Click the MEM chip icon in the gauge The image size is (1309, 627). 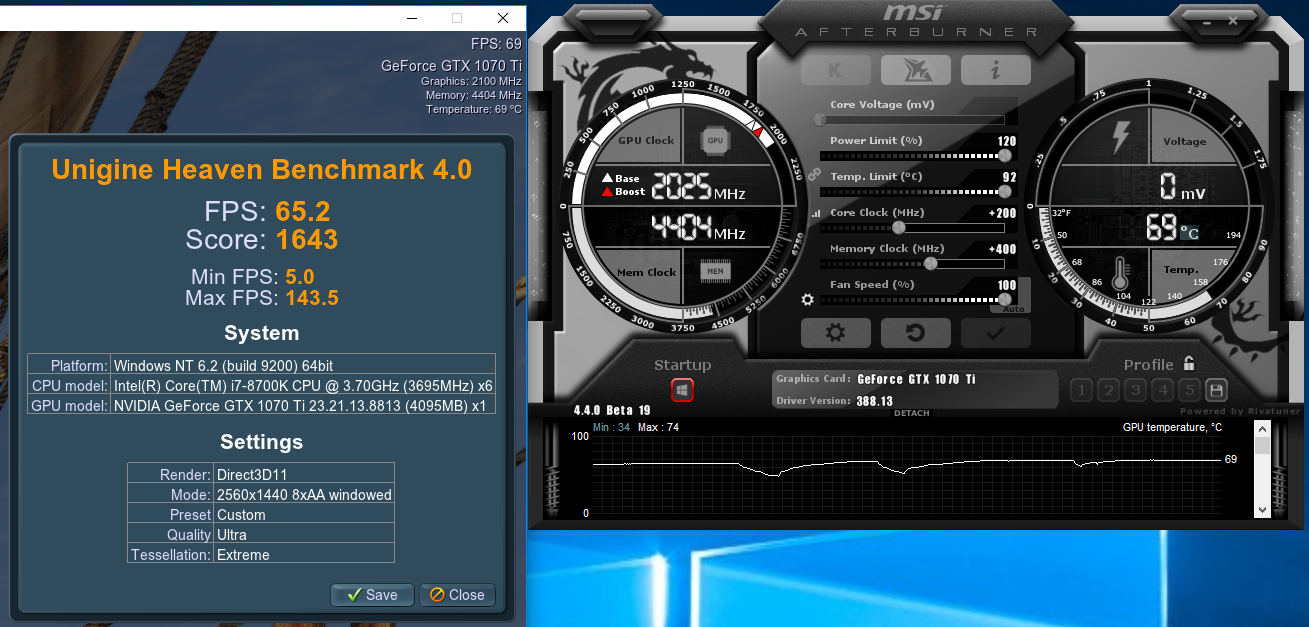[715, 271]
